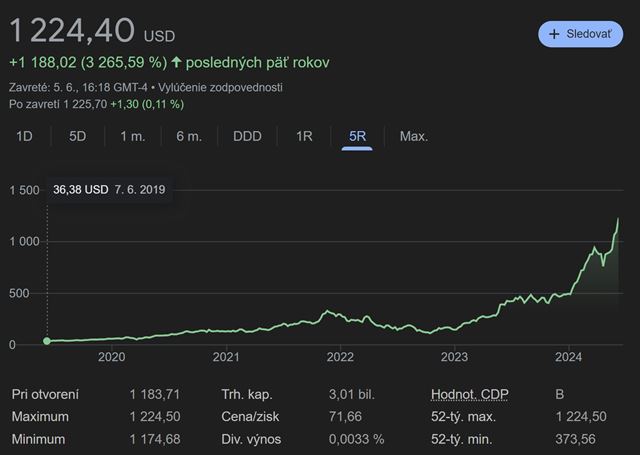Click the 2022 x-axis label
This screenshot has height=455, width=640.
(340, 357)
